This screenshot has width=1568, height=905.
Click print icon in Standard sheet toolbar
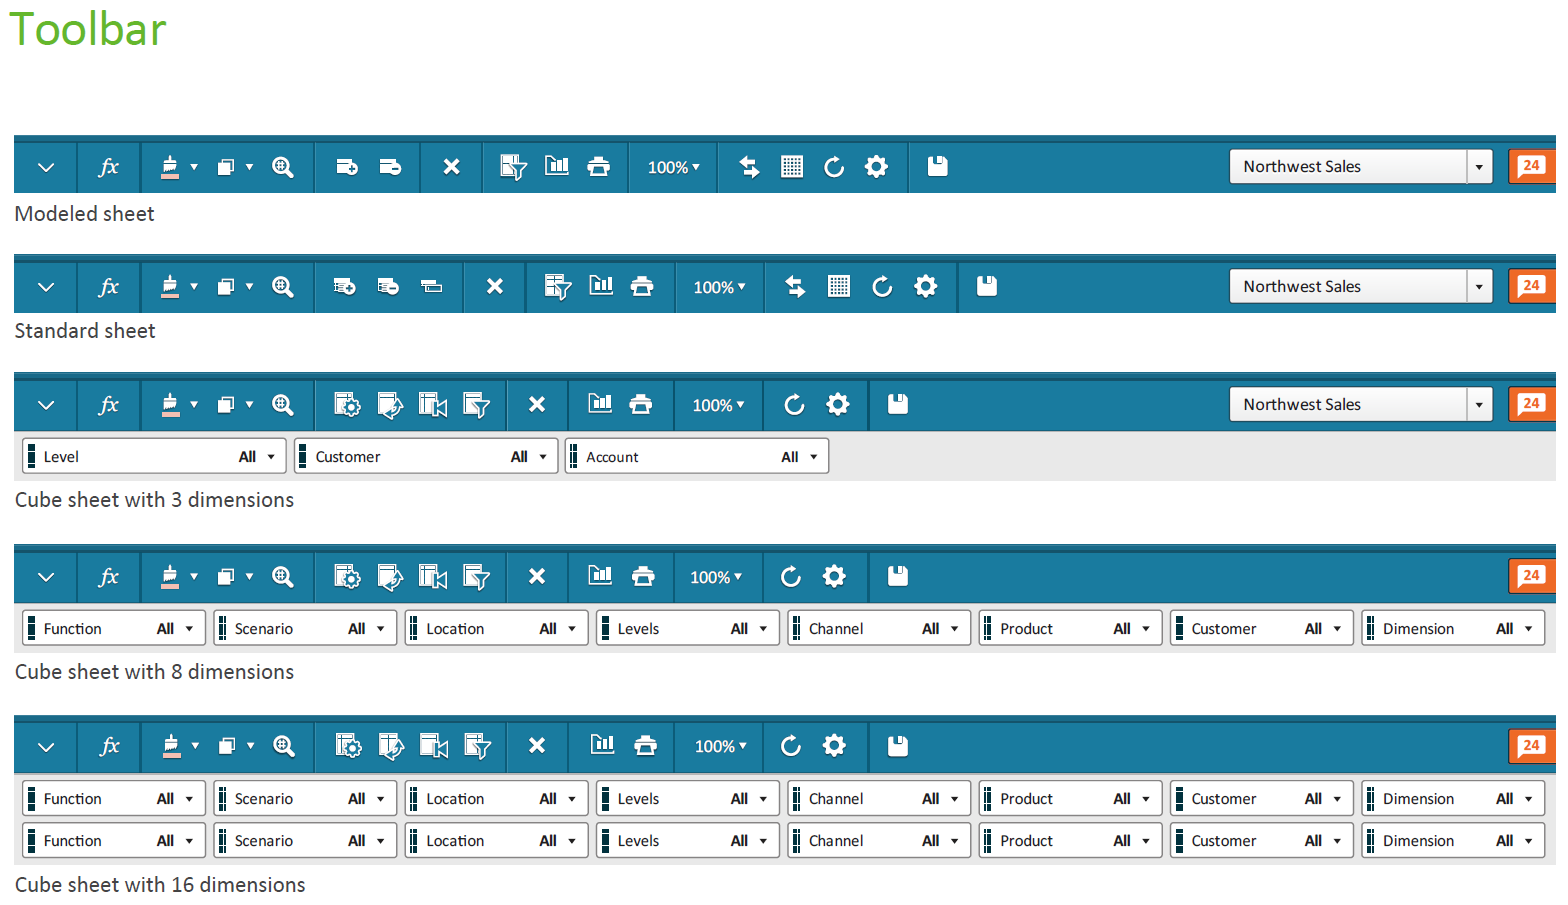(642, 287)
